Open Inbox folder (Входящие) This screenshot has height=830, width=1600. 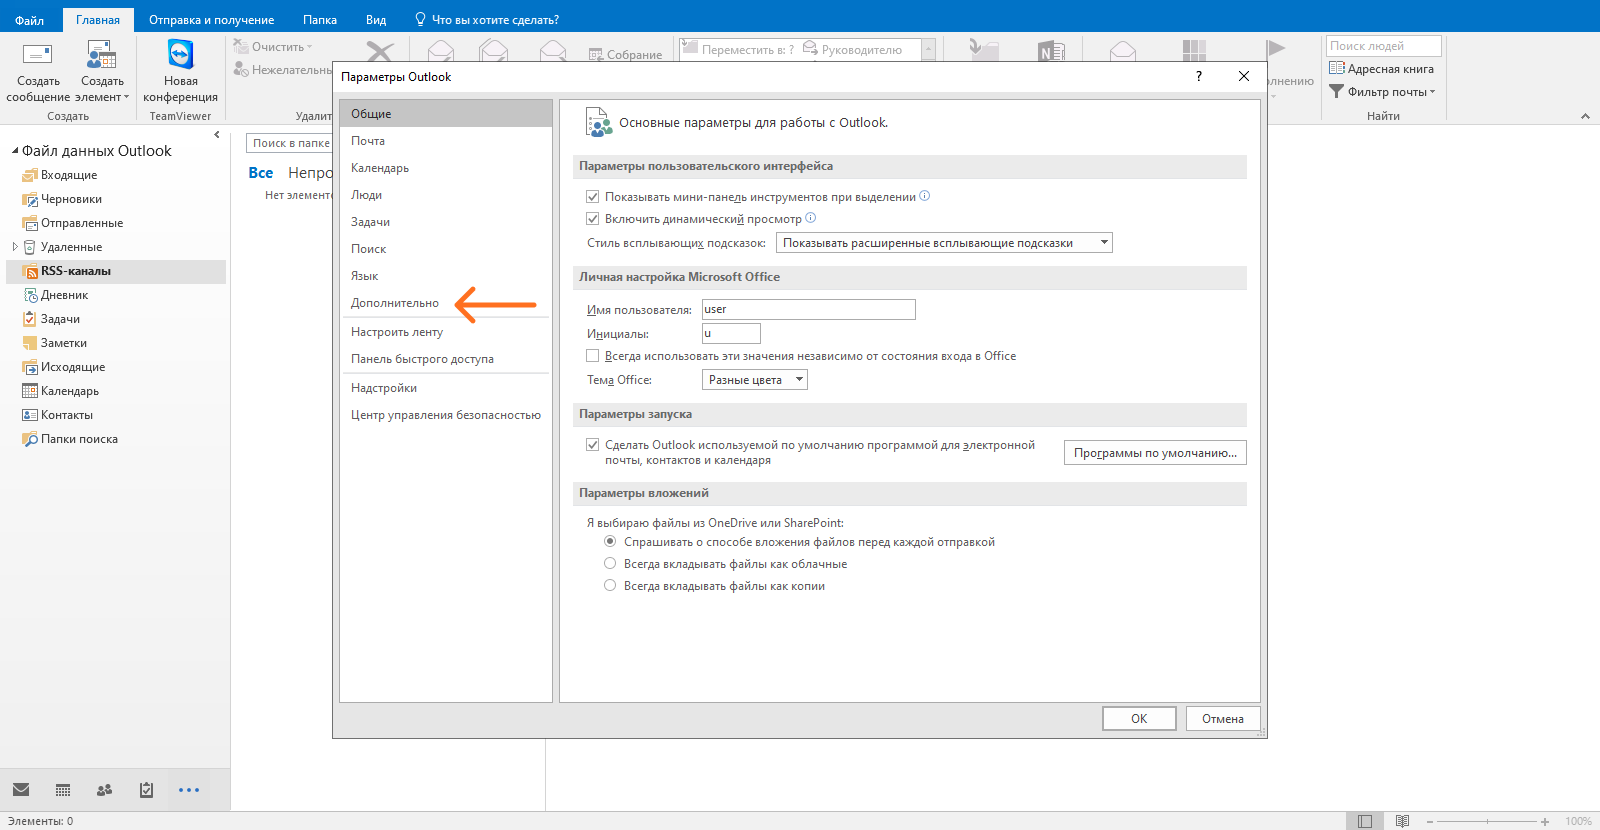pyautogui.click(x=69, y=175)
